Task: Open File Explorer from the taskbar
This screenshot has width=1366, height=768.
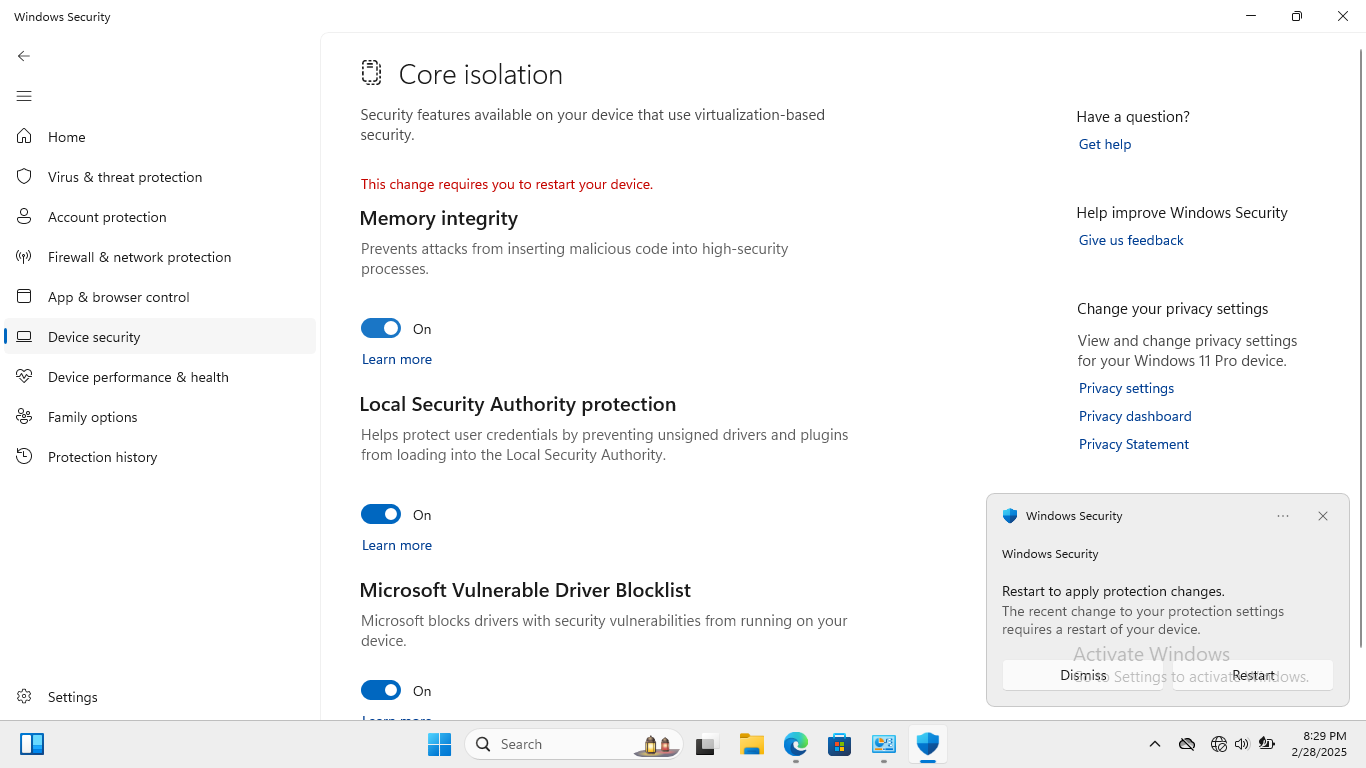Action: tap(752, 744)
